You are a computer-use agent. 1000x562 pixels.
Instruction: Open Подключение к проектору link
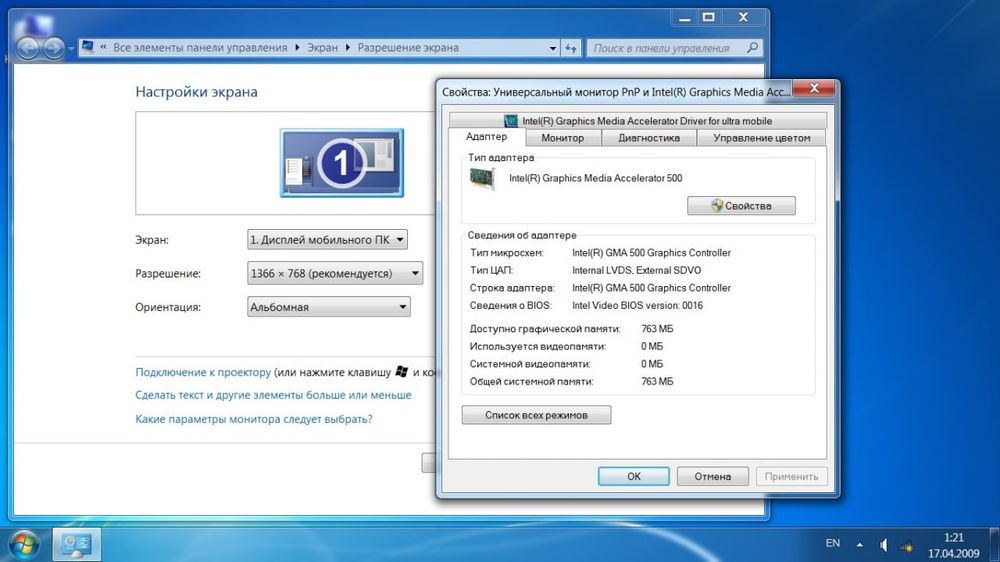(x=203, y=372)
